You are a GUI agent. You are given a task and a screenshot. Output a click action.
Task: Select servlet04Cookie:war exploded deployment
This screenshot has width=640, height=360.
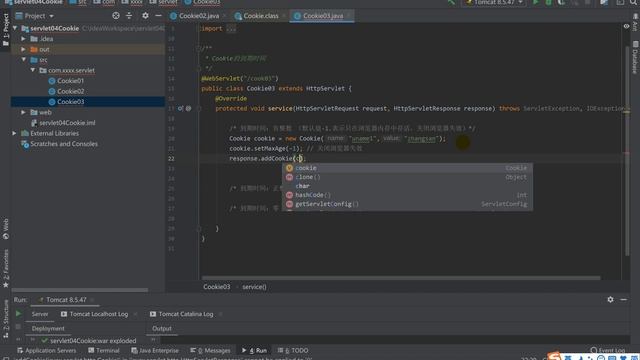[x=88, y=340]
